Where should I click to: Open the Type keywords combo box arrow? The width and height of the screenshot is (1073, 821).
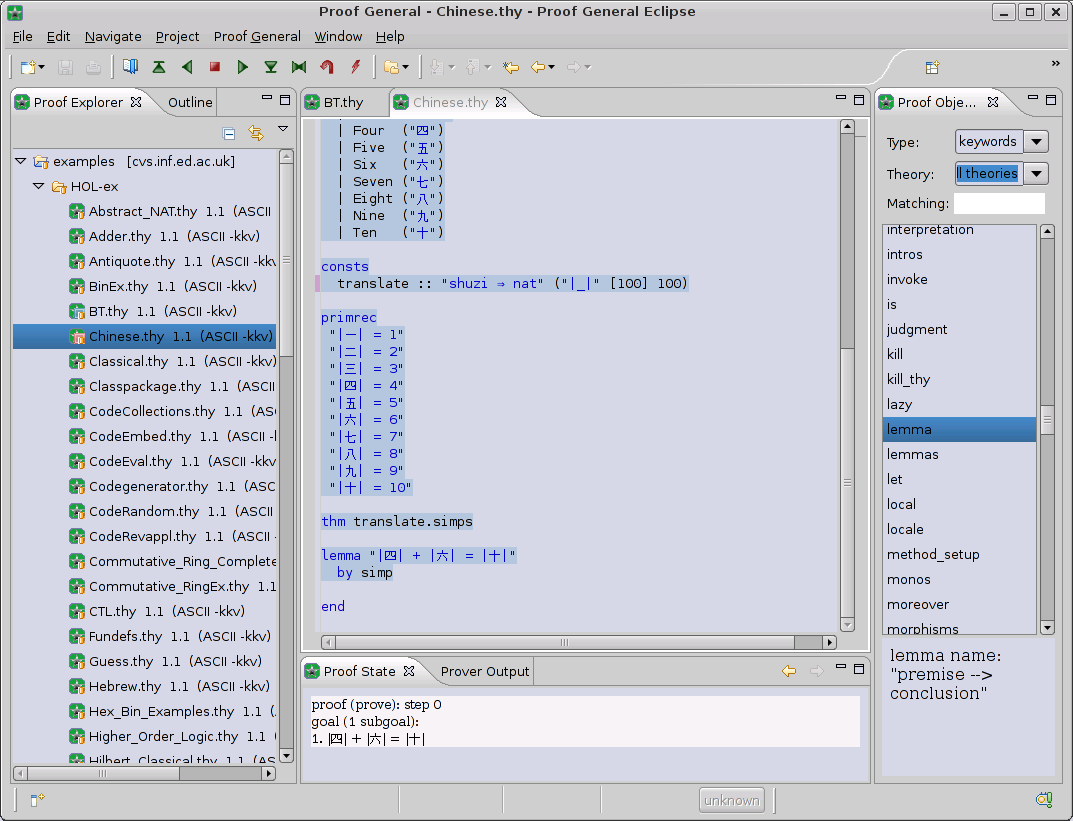[x=1037, y=142]
